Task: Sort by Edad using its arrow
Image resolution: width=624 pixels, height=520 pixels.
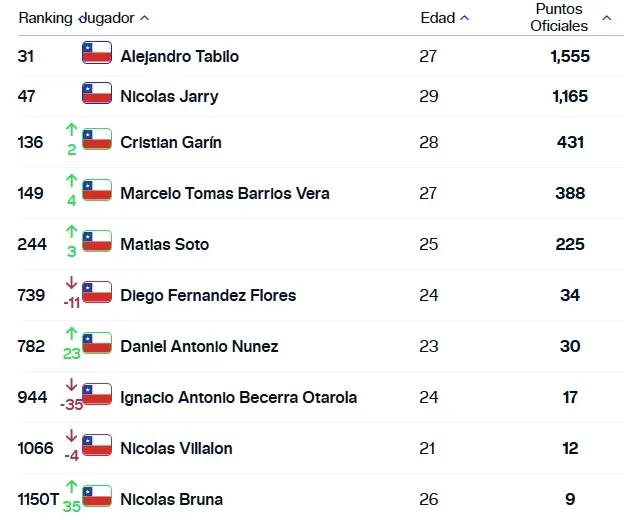Action: (x=464, y=18)
